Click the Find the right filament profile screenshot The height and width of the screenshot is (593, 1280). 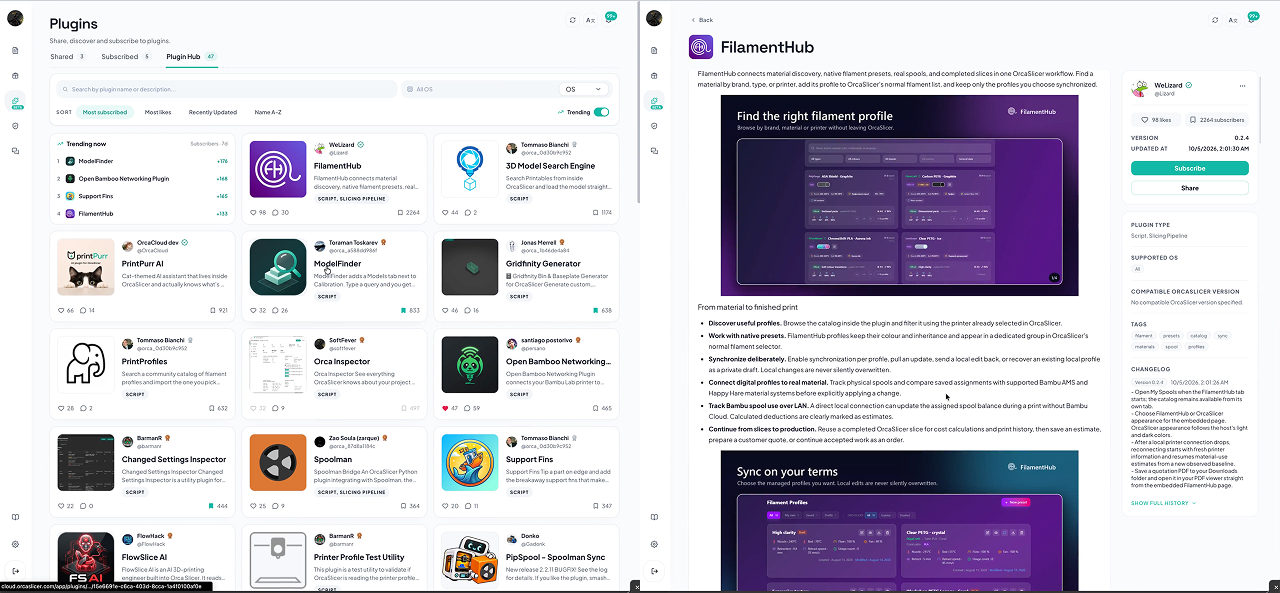(900, 195)
